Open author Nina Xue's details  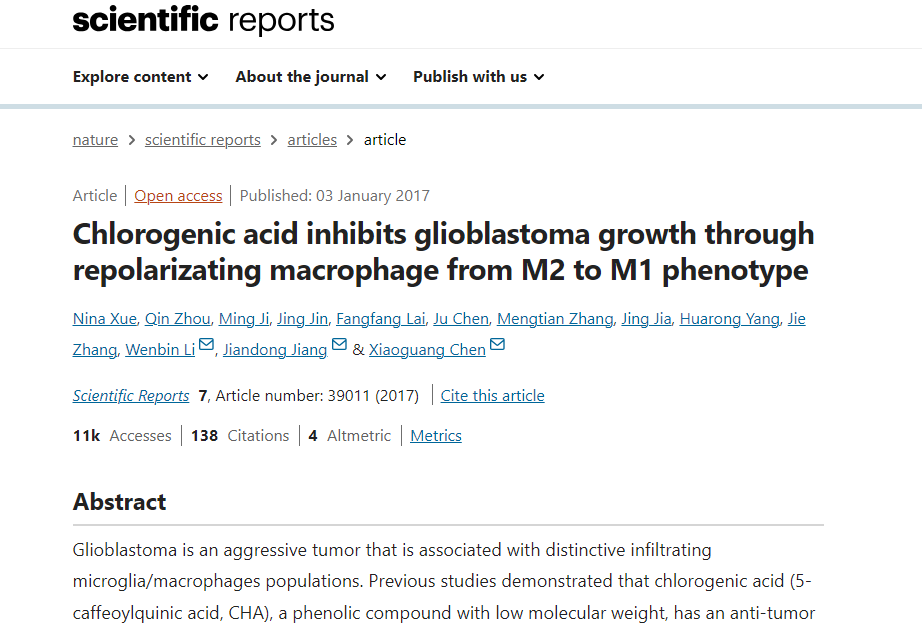[104, 319]
